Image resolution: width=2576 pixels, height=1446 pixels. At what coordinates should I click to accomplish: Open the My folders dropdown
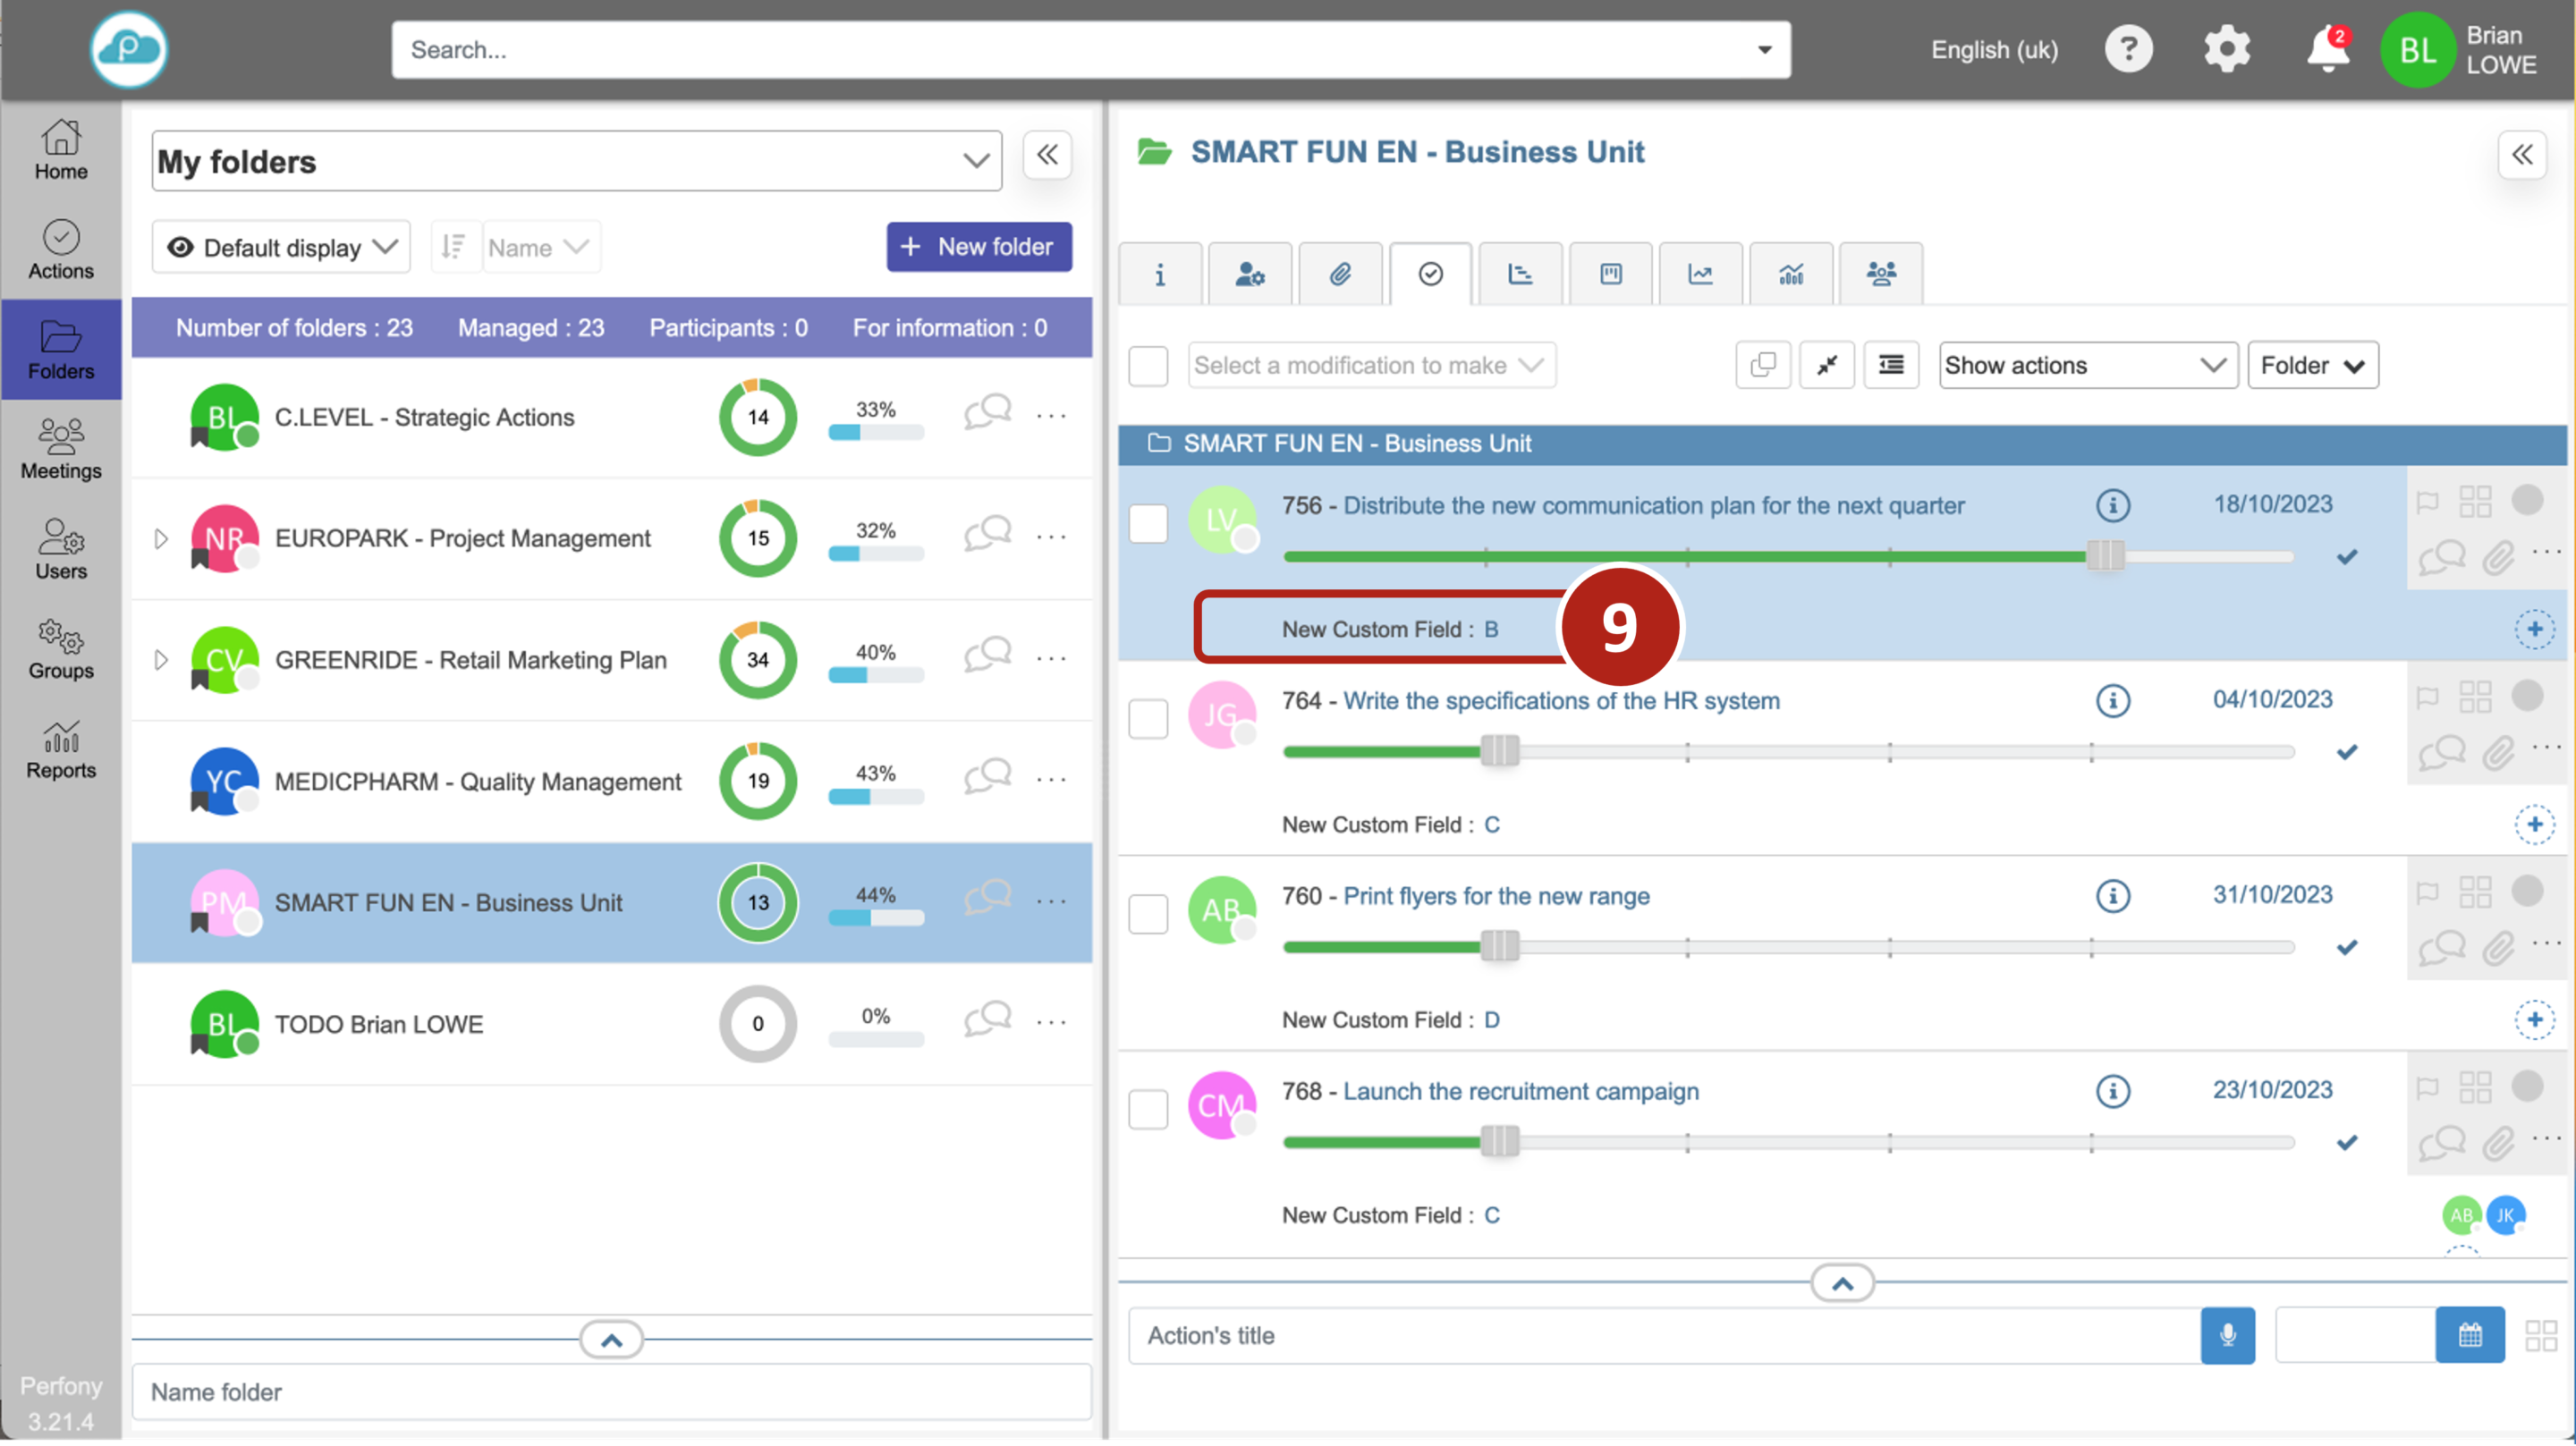(576, 161)
